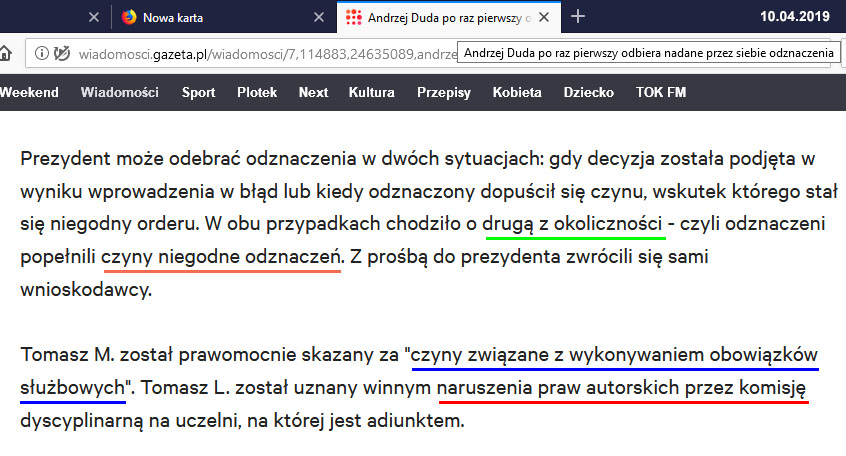Click the text 'naruszenia praw autorskich przez komisję'
846x456 pixels.
tap(622, 387)
